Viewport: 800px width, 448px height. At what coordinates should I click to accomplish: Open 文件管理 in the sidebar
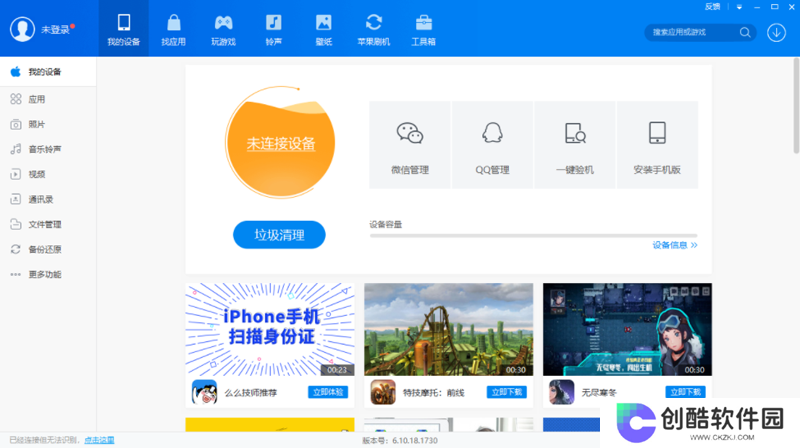pos(48,224)
